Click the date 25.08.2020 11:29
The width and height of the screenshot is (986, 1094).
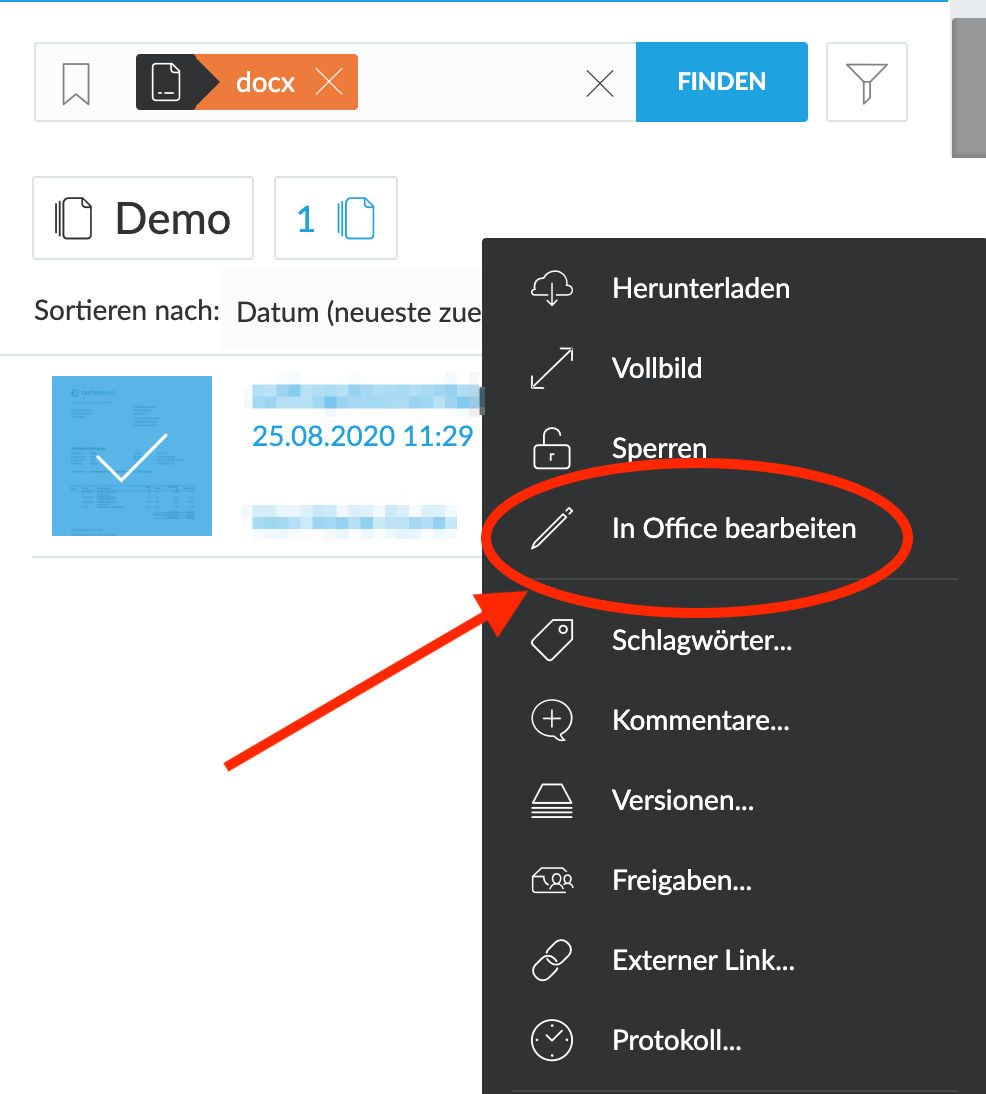coord(362,436)
